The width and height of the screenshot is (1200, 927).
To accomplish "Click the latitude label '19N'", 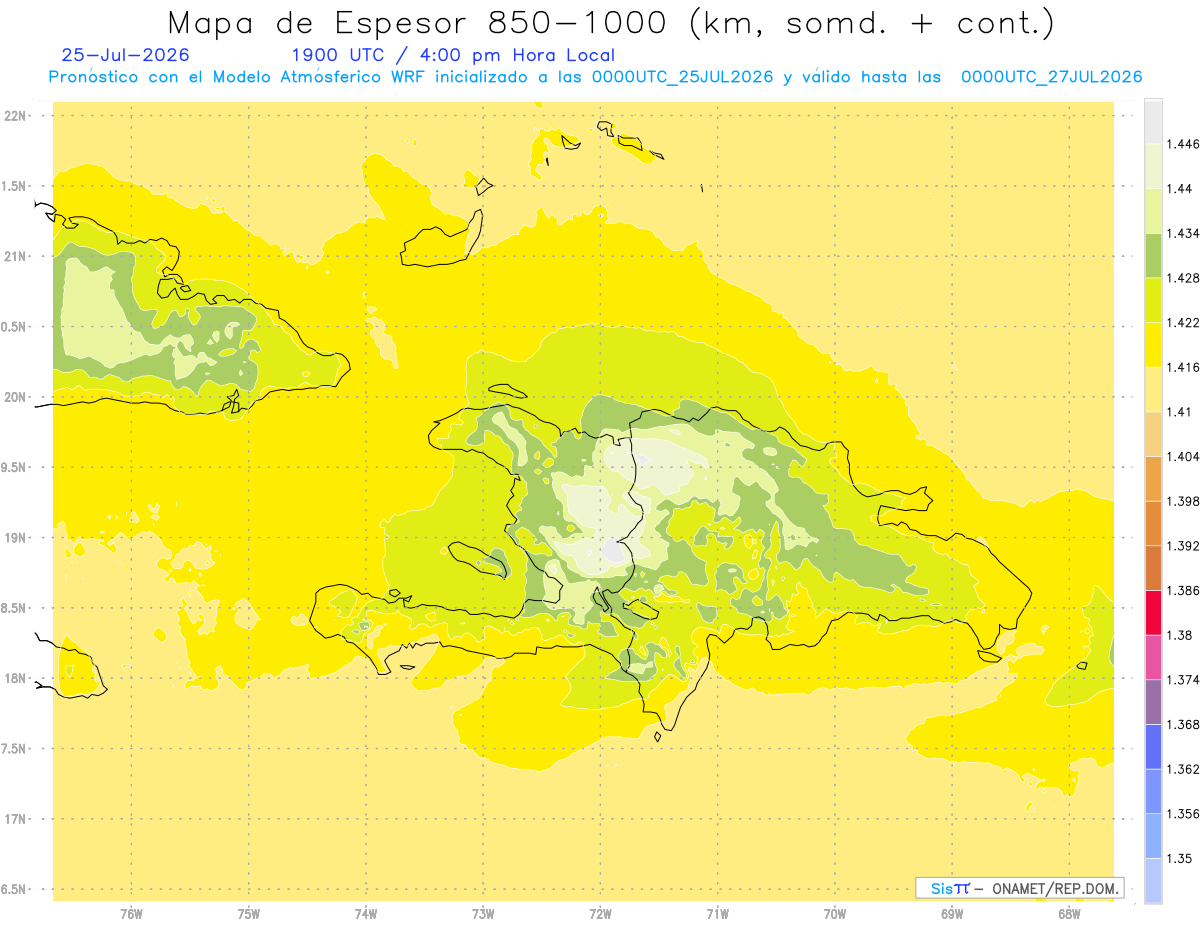I will [15, 537].
